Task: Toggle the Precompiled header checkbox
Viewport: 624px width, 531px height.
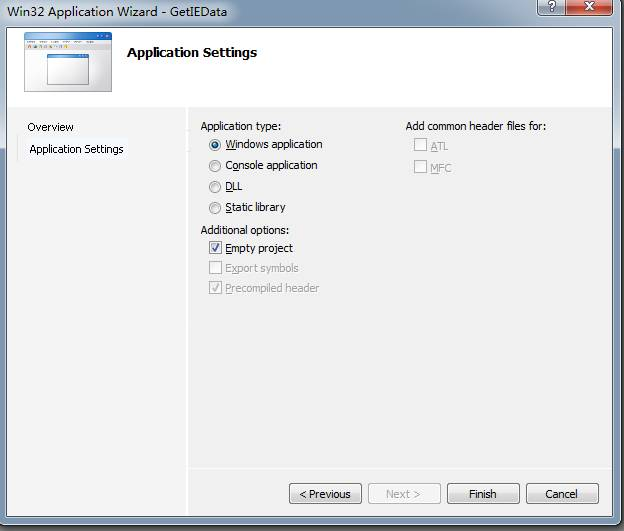Action: (215, 288)
